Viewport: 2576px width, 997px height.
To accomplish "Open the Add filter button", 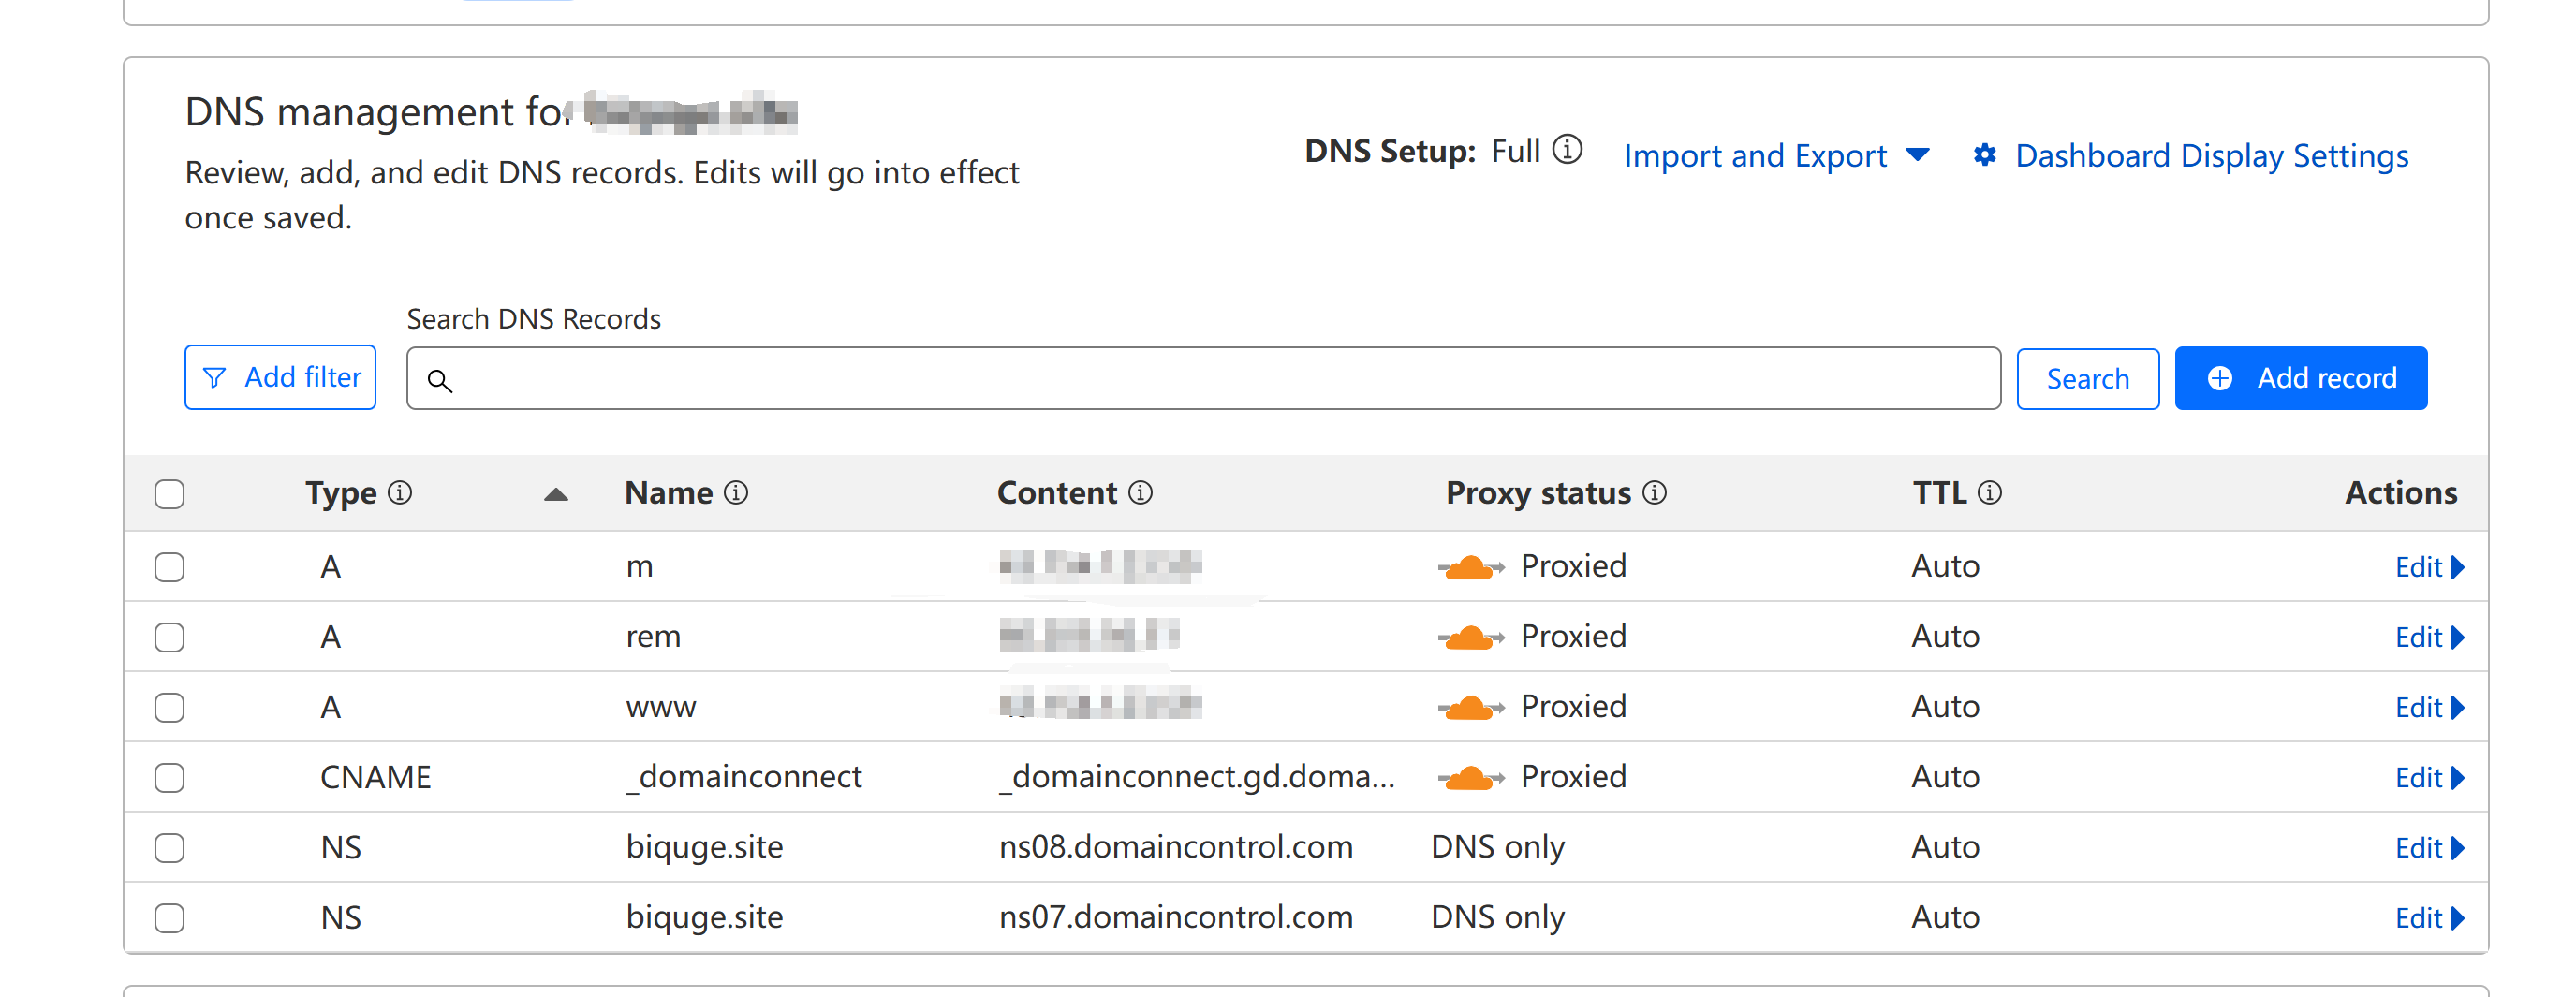I will (280, 377).
